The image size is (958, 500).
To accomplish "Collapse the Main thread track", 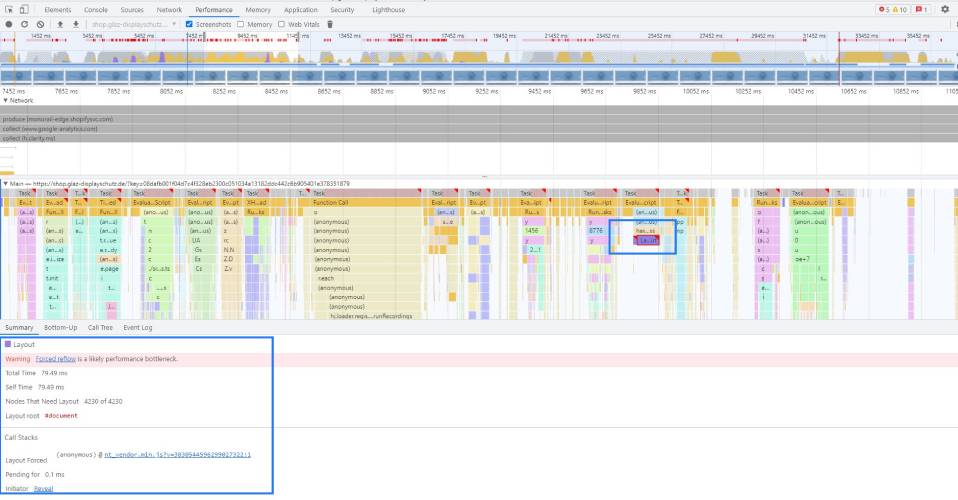I will pos(5,184).
